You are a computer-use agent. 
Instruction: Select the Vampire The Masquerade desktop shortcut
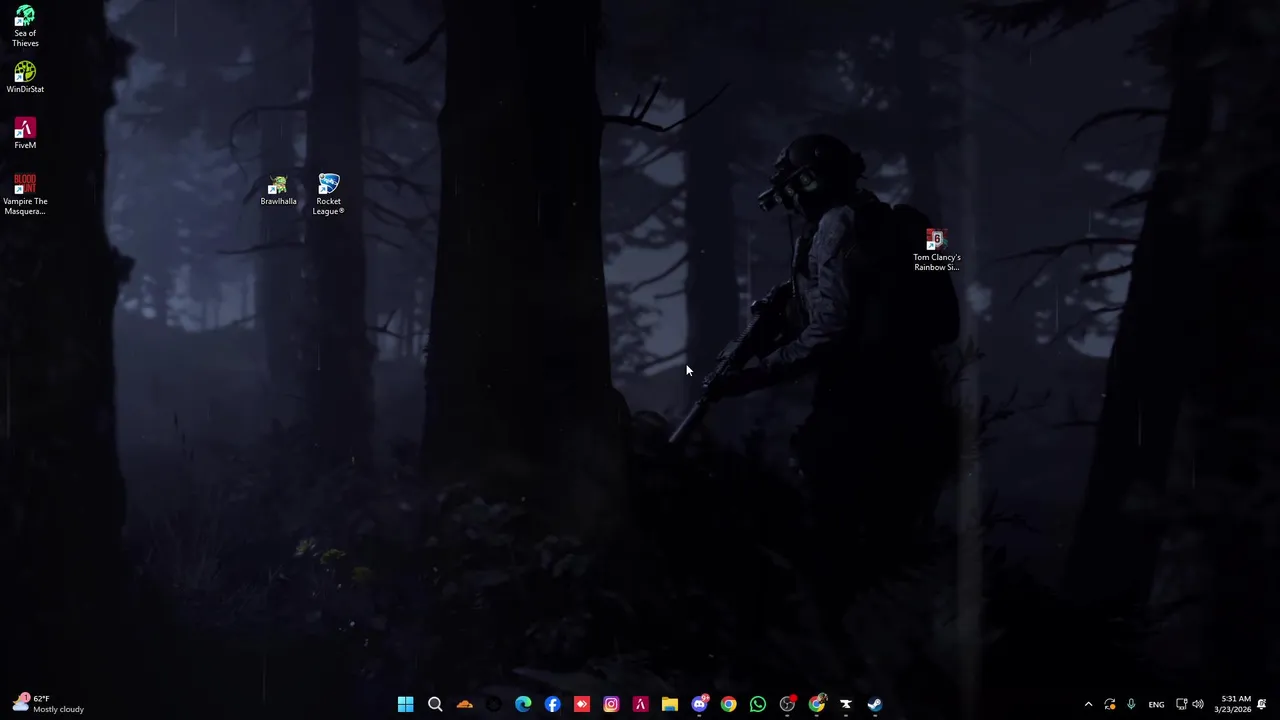25,194
